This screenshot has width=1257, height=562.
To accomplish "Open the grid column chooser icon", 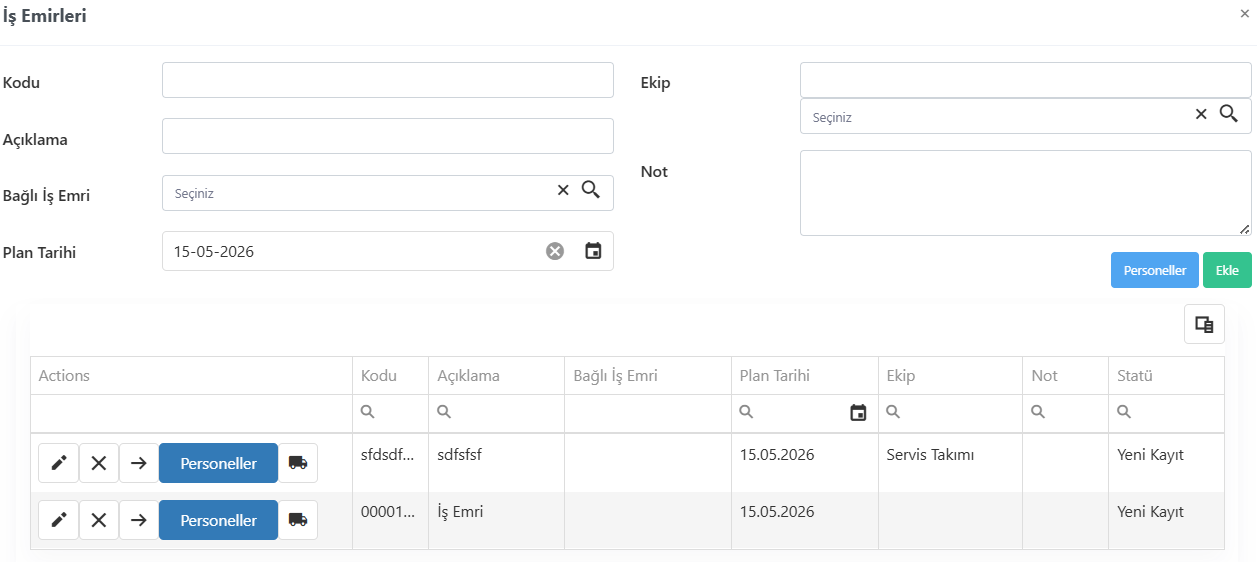I will (x=1204, y=324).
